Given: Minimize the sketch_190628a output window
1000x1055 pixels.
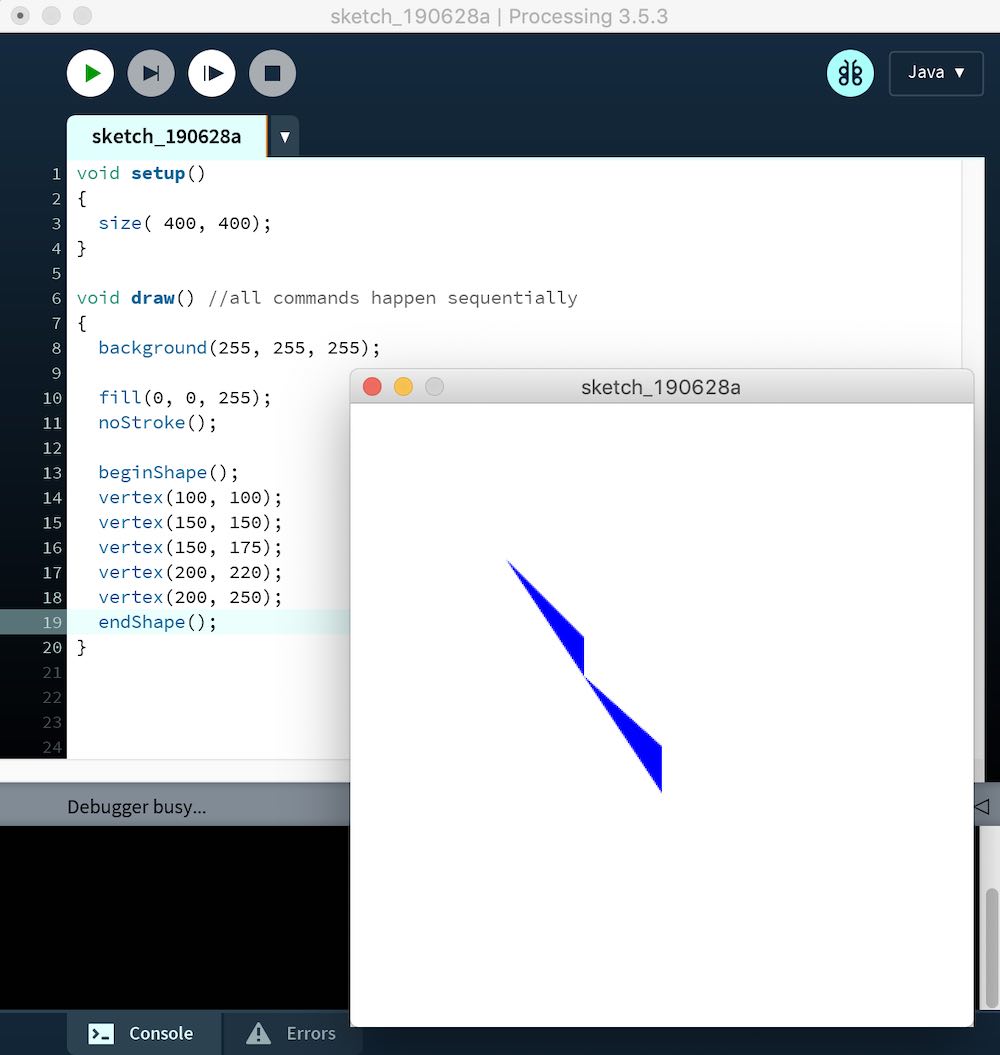Looking at the screenshot, I should tap(403, 387).
